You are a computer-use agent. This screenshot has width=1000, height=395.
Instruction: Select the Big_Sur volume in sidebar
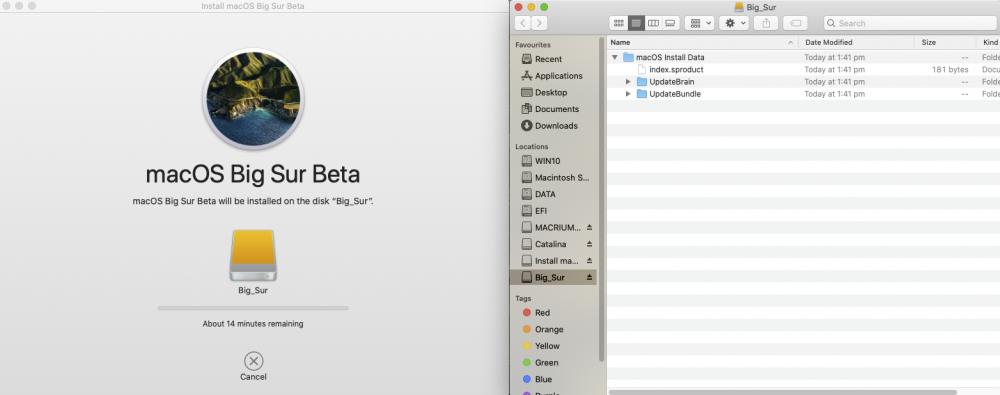553,277
